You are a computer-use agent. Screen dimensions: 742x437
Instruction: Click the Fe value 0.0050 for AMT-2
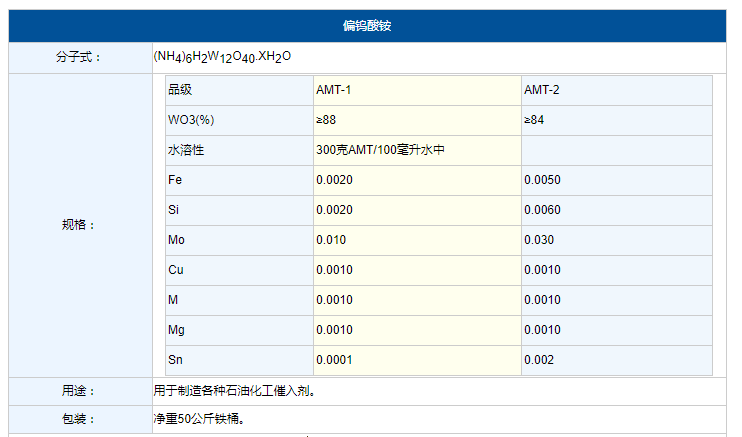coord(542,180)
